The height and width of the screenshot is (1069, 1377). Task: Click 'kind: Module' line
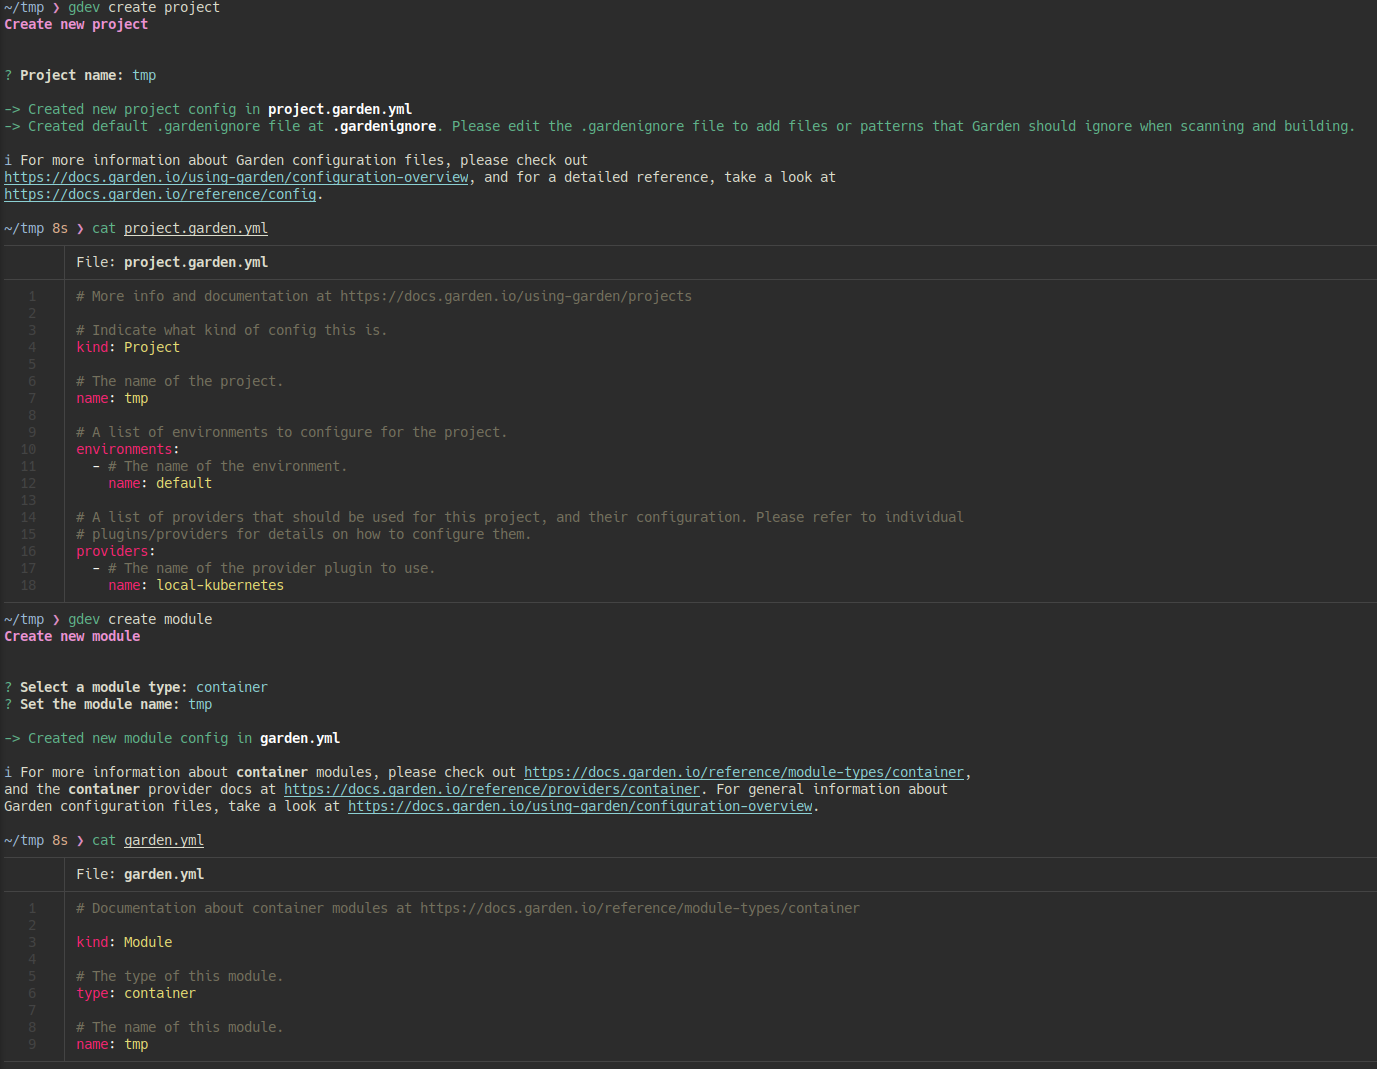124,942
